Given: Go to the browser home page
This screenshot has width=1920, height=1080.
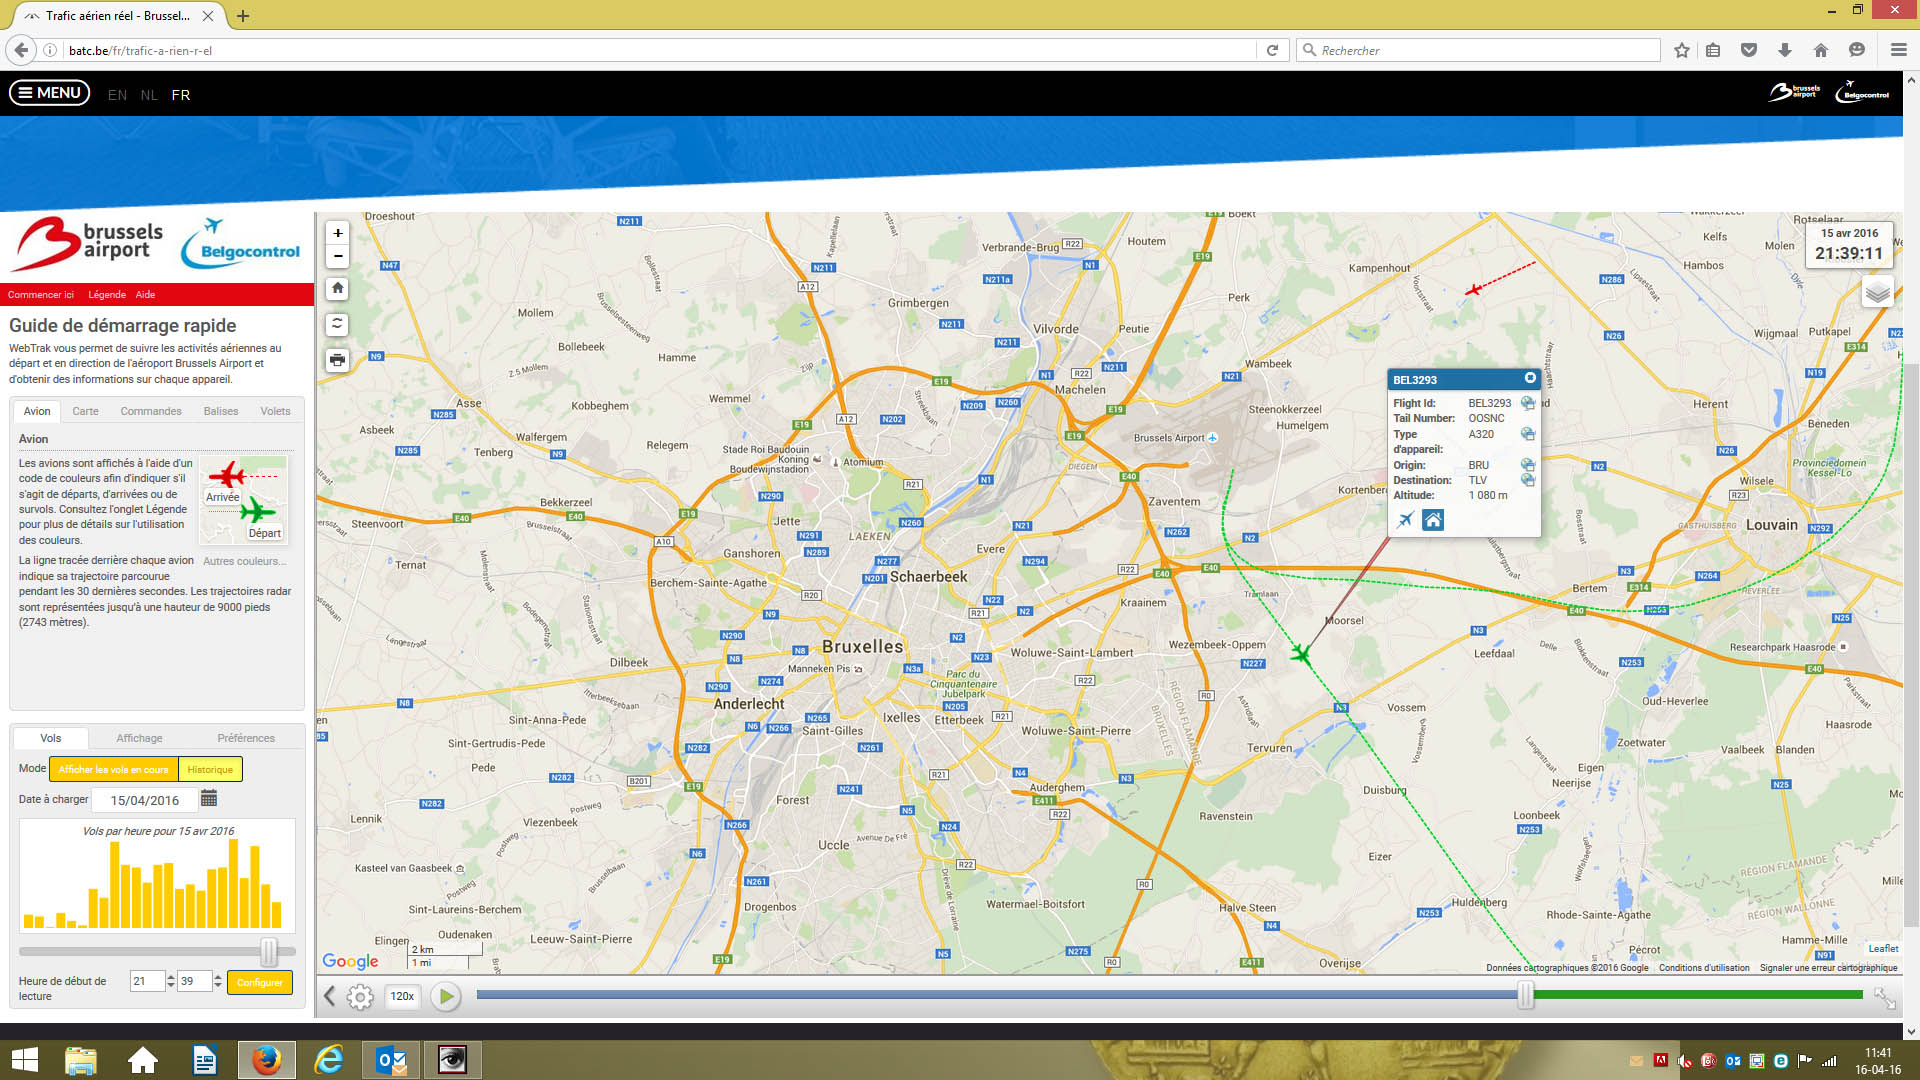Looking at the screenshot, I should (1821, 50).
